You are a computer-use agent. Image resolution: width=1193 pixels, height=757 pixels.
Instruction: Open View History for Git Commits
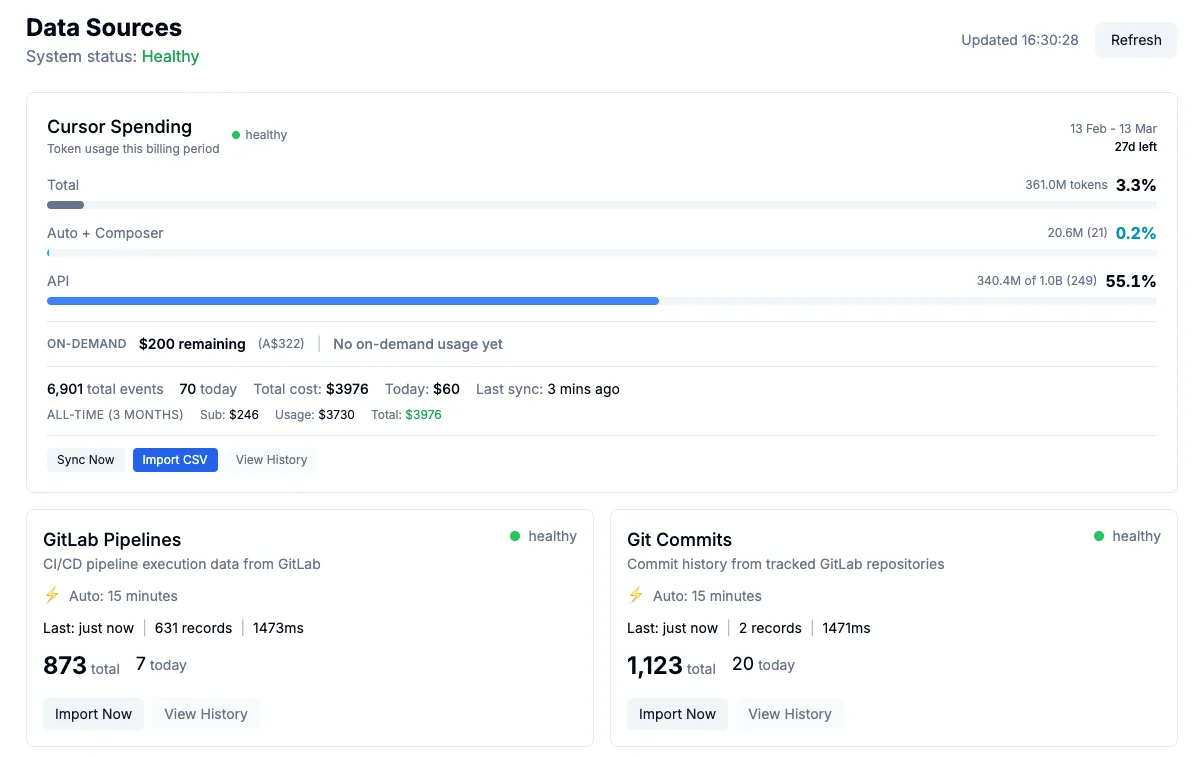click(790, 714)
